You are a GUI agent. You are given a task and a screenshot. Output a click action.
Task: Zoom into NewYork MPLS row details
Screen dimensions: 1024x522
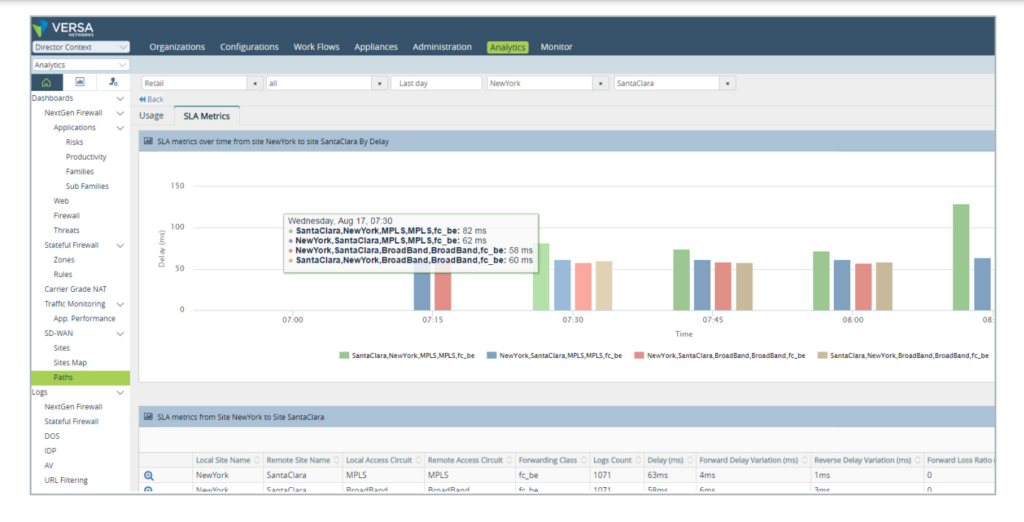click(x=149, y=476)
